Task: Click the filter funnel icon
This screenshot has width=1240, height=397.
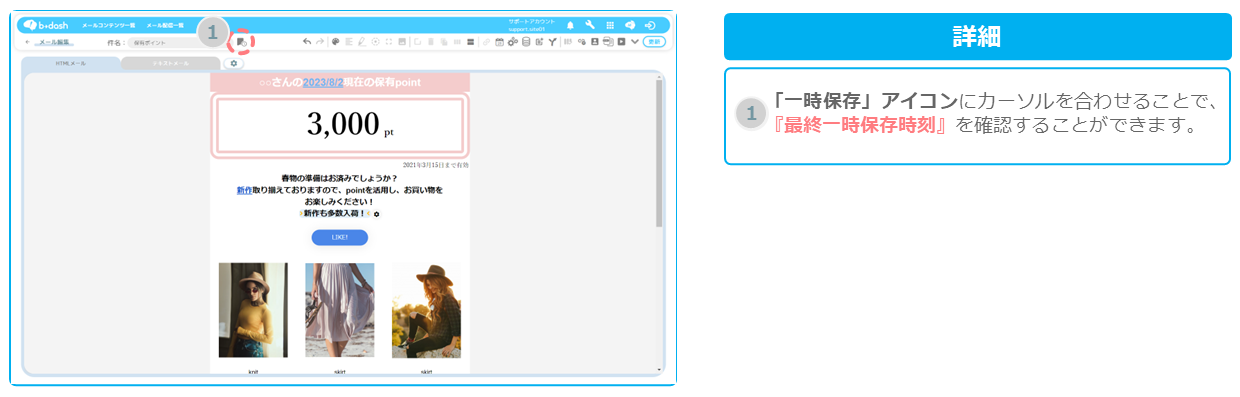Action: tap(552, 41)
